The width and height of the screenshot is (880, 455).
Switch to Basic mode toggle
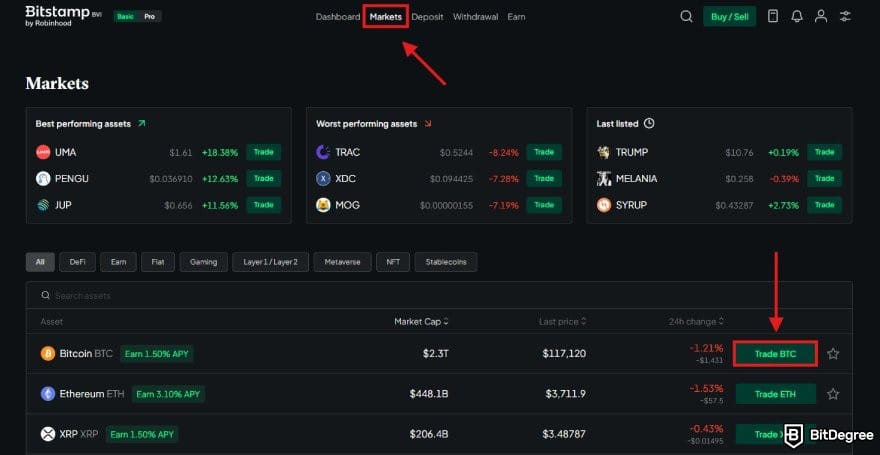coord(125,16)
